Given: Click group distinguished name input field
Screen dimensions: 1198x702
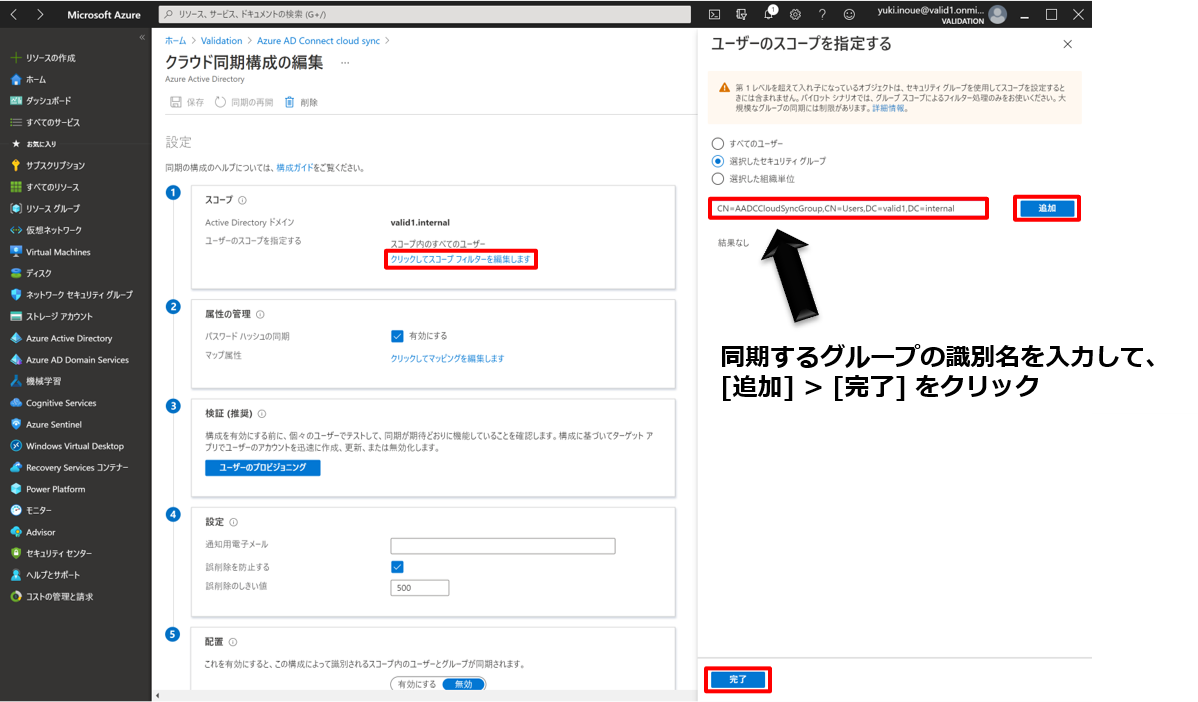Looking at the screenshot, I should coord(848,209).
